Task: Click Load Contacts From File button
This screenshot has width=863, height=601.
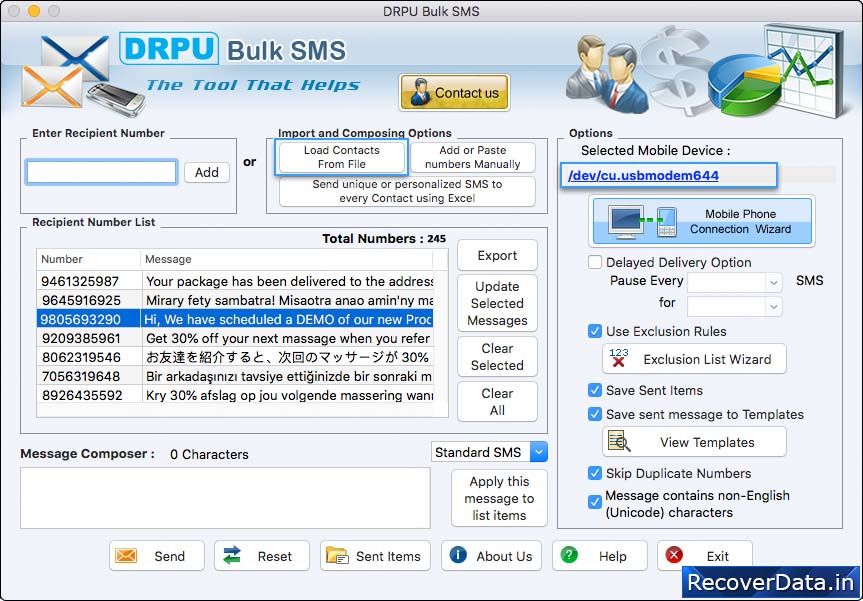Action: click(341, 157)
